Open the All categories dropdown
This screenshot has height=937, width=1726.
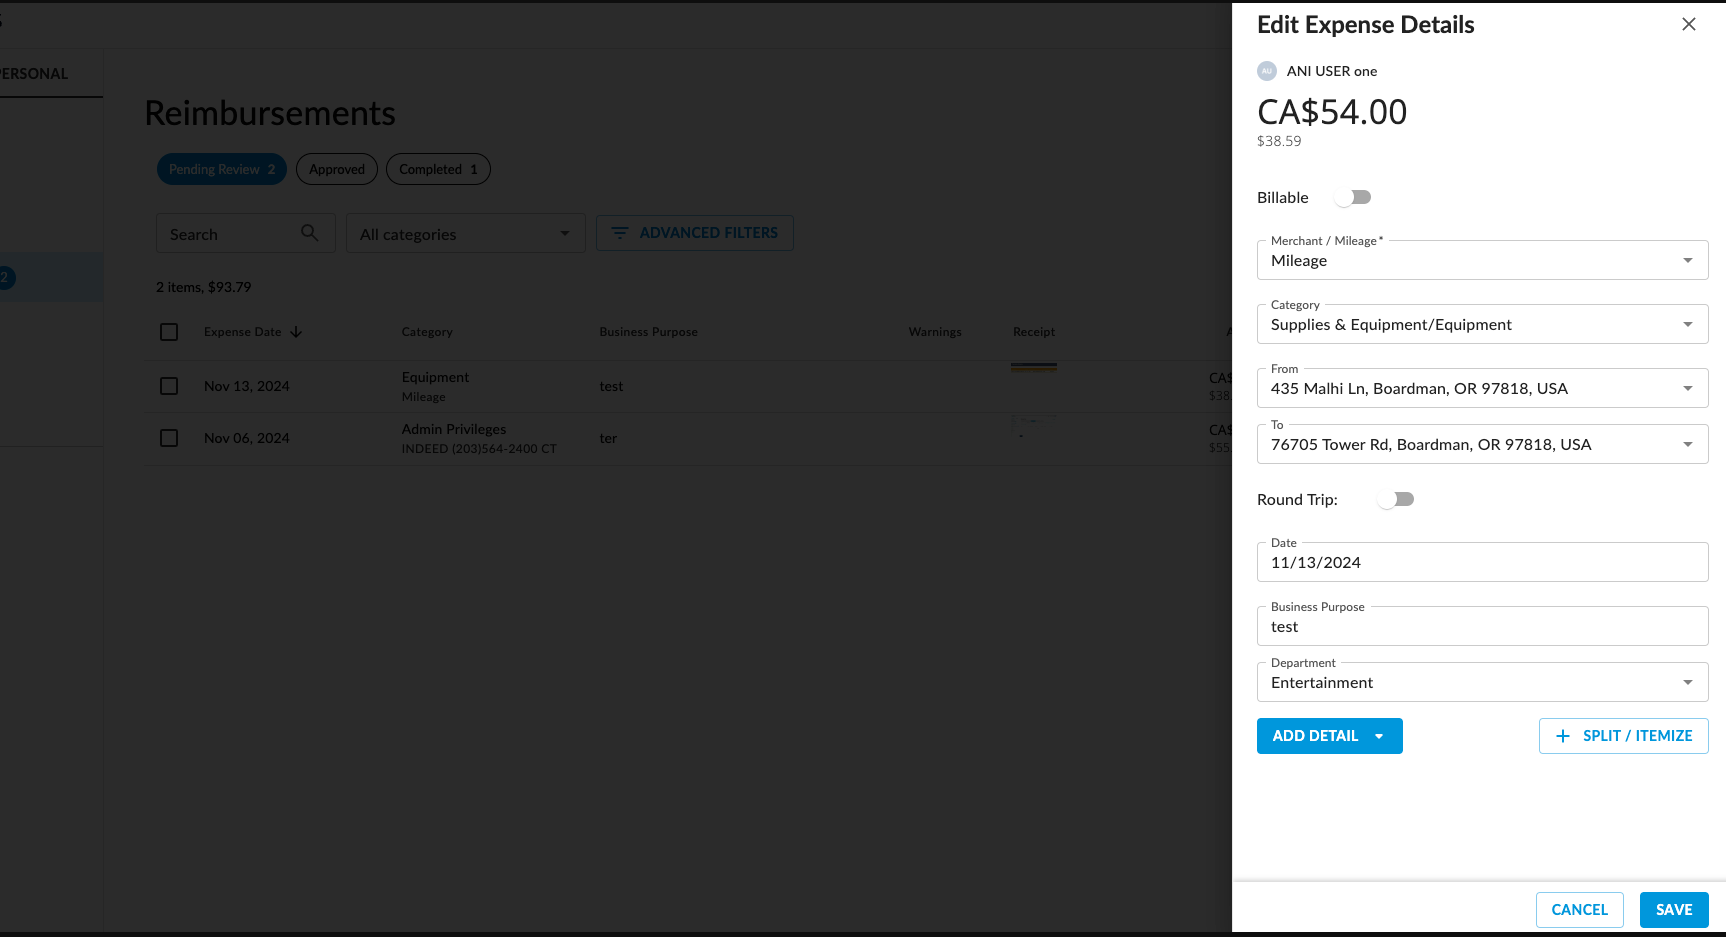(465, 233)
